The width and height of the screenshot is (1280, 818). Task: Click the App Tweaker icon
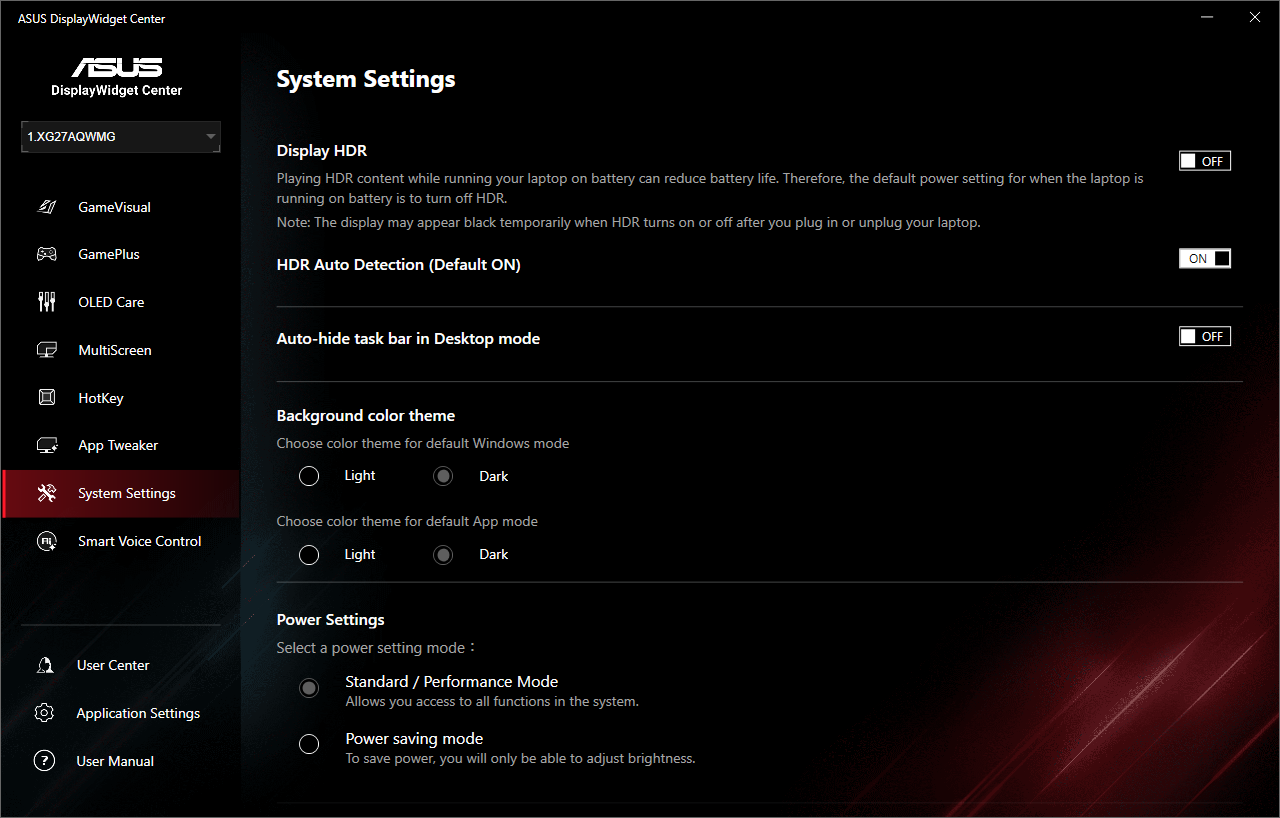(x=46, y=445)
